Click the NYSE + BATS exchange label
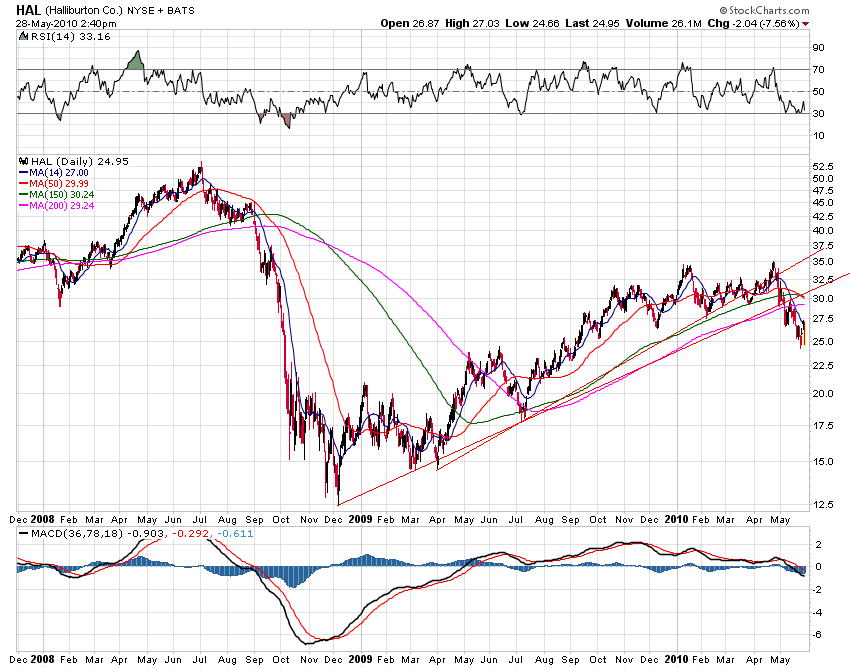The image size is (850, 668). point(160,10)
